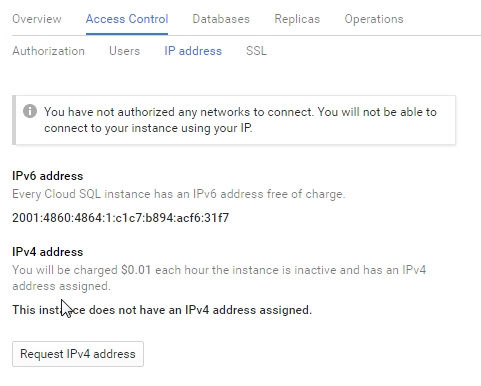Click the Request IPv4 address button
481x386 pixels.
[78, 354]
